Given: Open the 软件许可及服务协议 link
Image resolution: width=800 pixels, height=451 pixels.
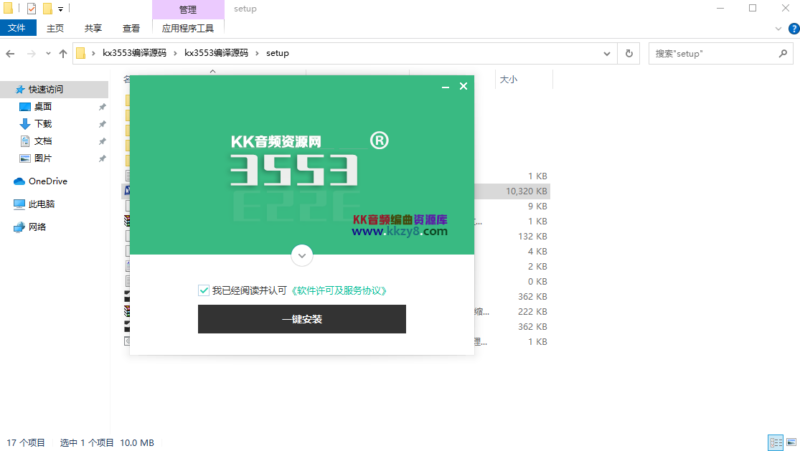Looking at the screenshot, I should [x=339, y=290].
